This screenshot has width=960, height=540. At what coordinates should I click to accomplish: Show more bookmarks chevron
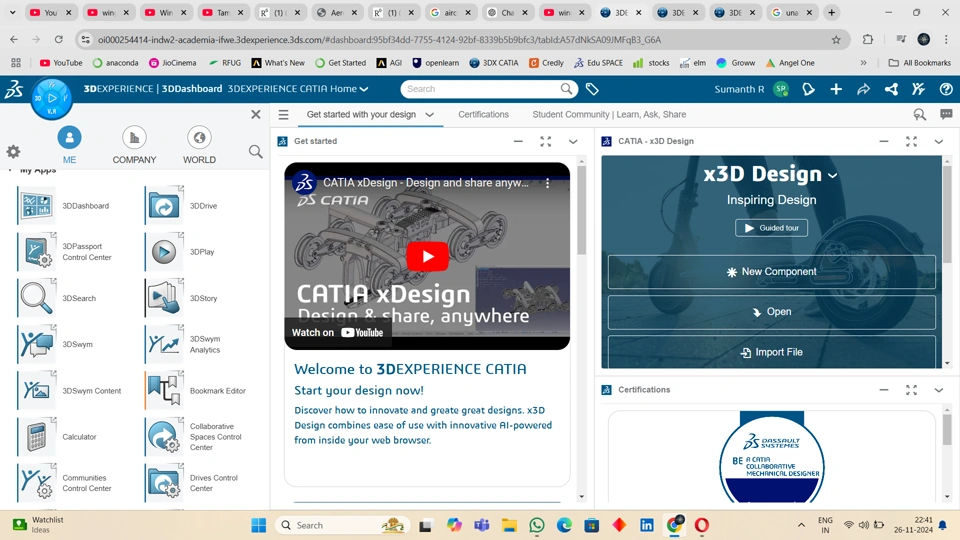pyautogui.click(x=863, y=62)
